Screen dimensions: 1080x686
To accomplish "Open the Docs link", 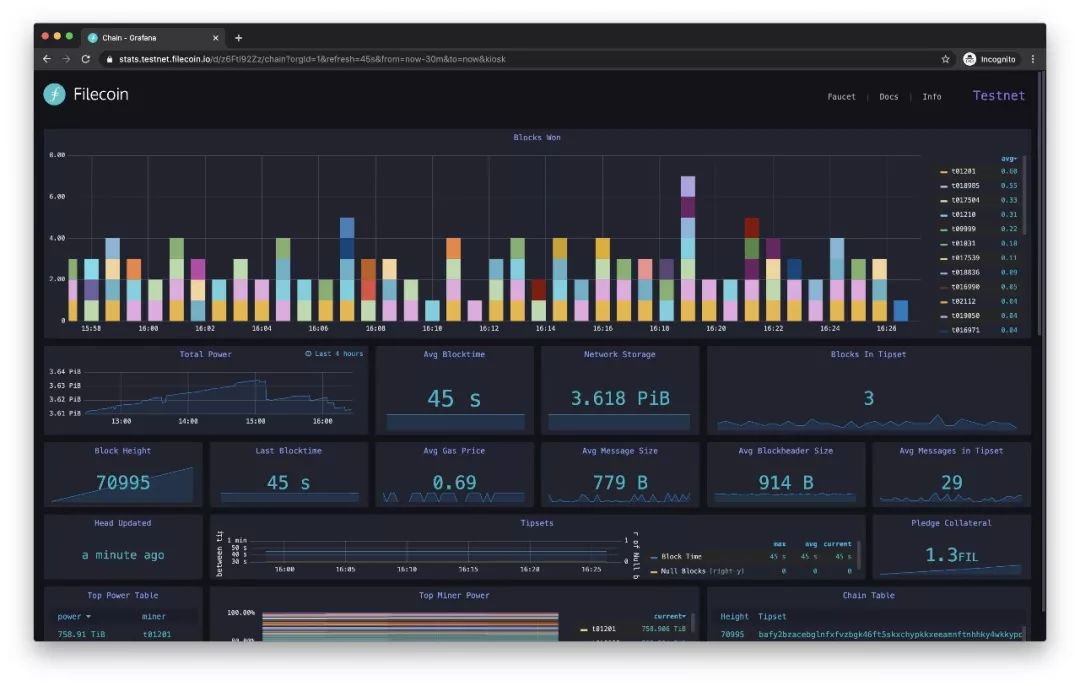I will coord(889,97).
